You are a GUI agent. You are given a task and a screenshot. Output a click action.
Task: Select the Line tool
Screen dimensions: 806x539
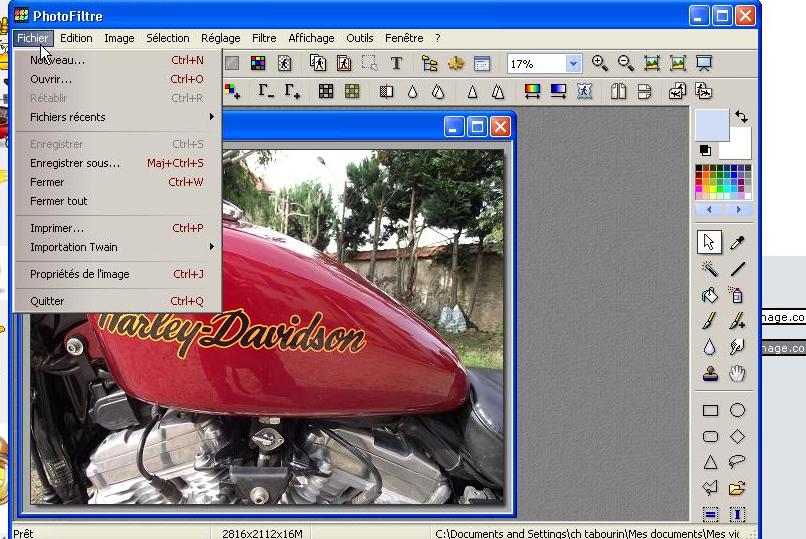click(x=737, y=268)
